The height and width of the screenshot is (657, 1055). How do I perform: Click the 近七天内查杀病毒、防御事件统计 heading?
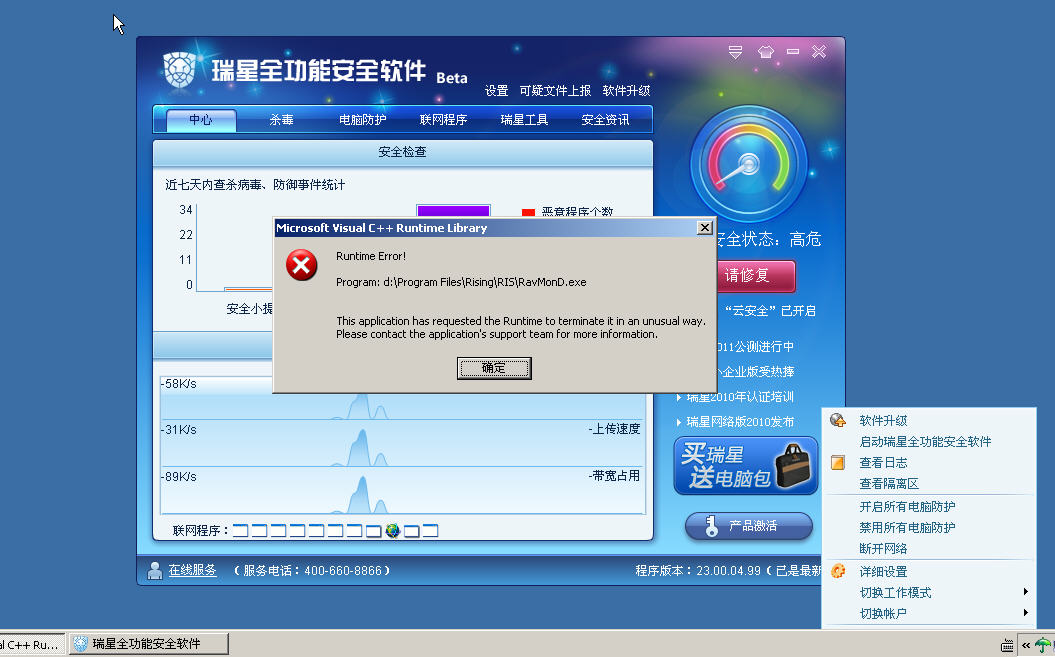click(255, 184)
